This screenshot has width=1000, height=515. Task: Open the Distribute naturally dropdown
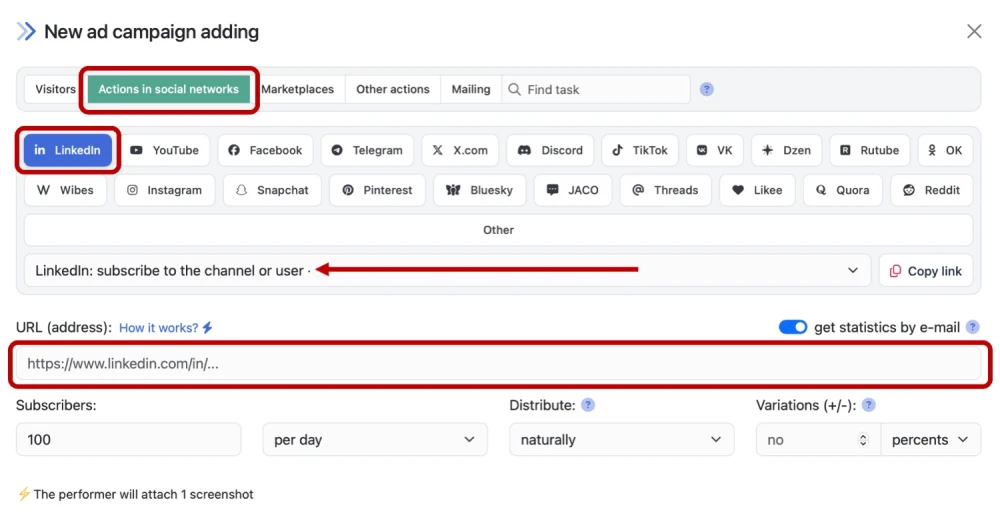[x=620, y=440]
